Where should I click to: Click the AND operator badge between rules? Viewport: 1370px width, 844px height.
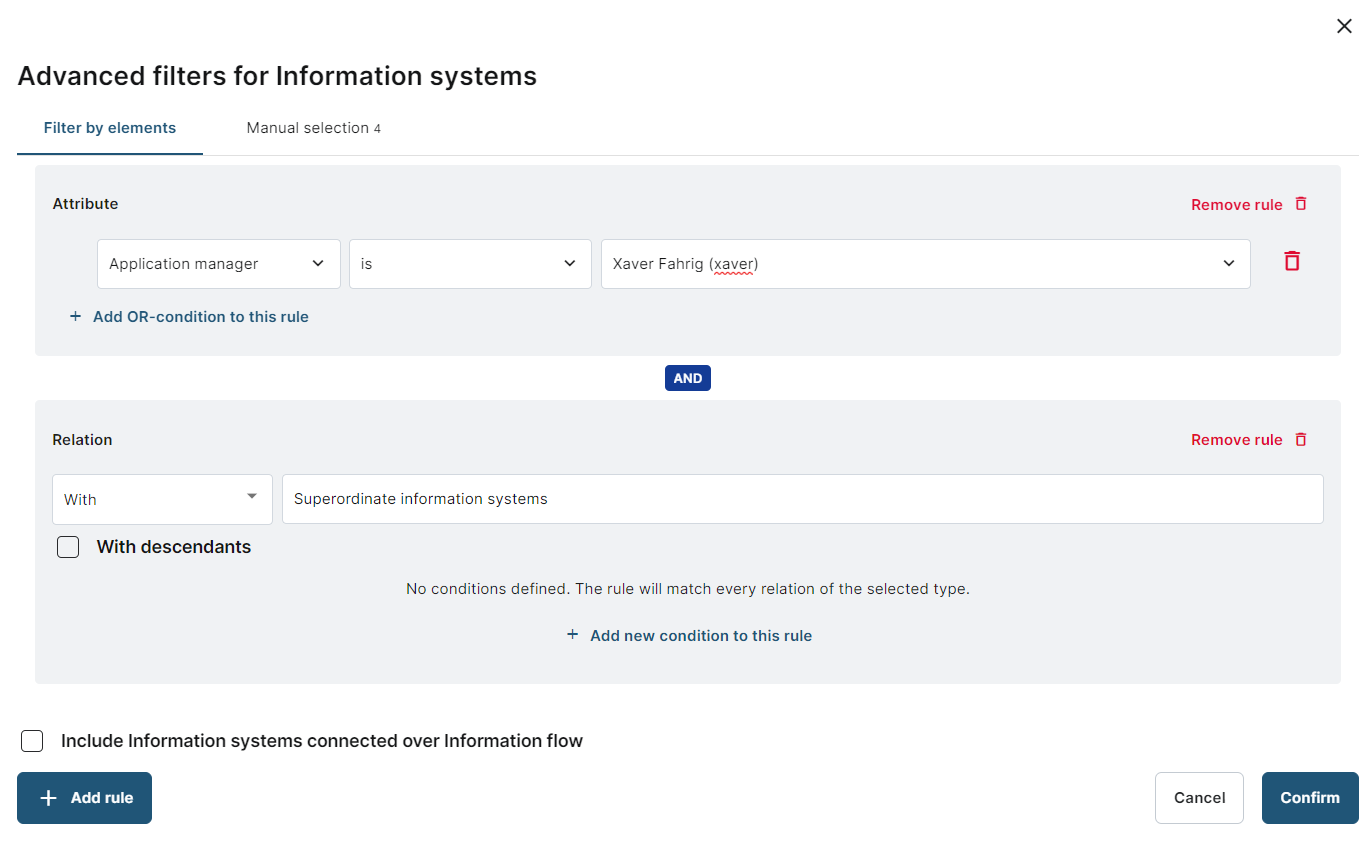pos(687,378)
